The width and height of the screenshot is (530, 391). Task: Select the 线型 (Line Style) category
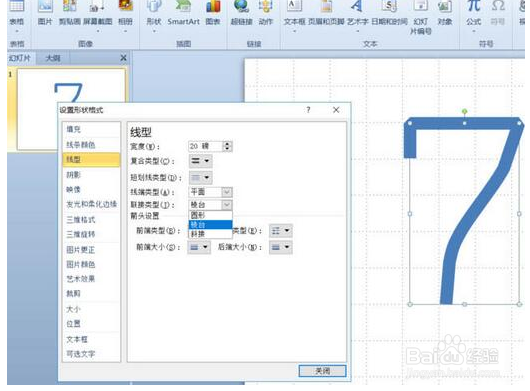pos(91,160)
